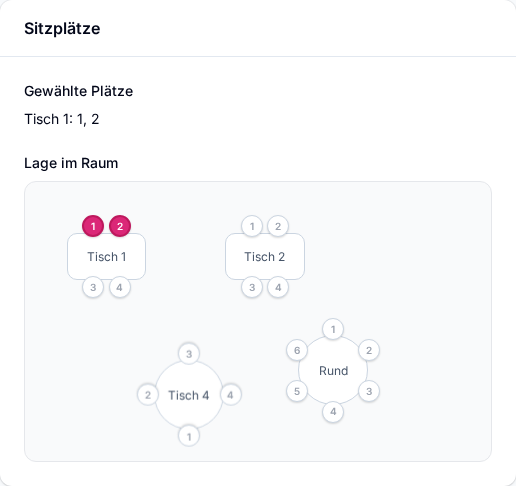The width and height of the screenshot is (516, 486).
Task: Choose seat 1 at Tisch 2
Action: coord(252,226)
